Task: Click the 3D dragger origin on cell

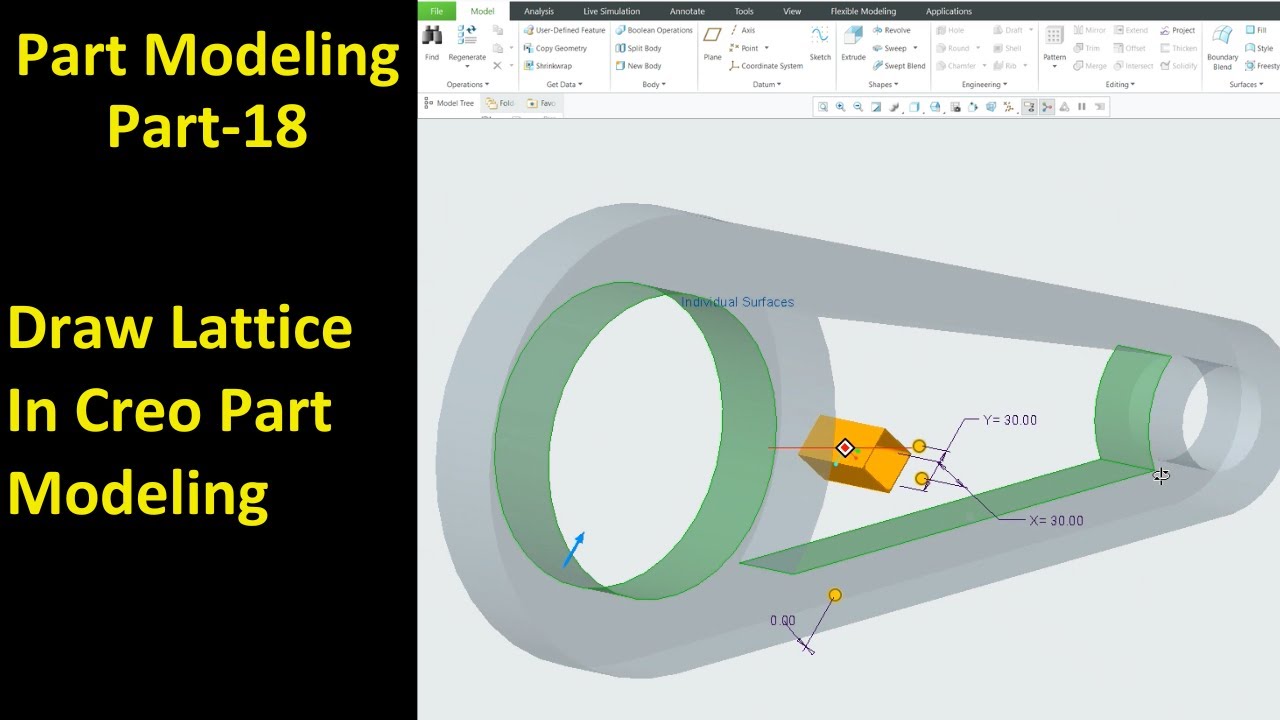Action: [845, 448]
